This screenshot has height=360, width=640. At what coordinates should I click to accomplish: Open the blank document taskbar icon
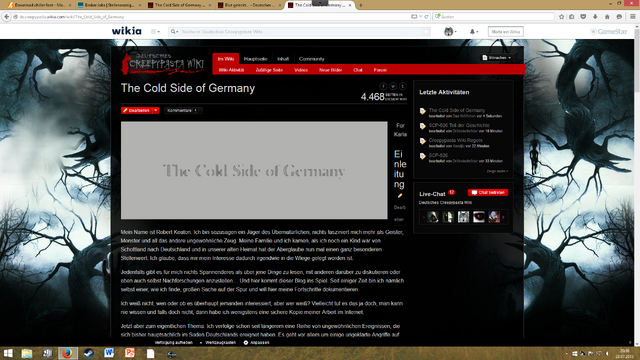[151, 353]
